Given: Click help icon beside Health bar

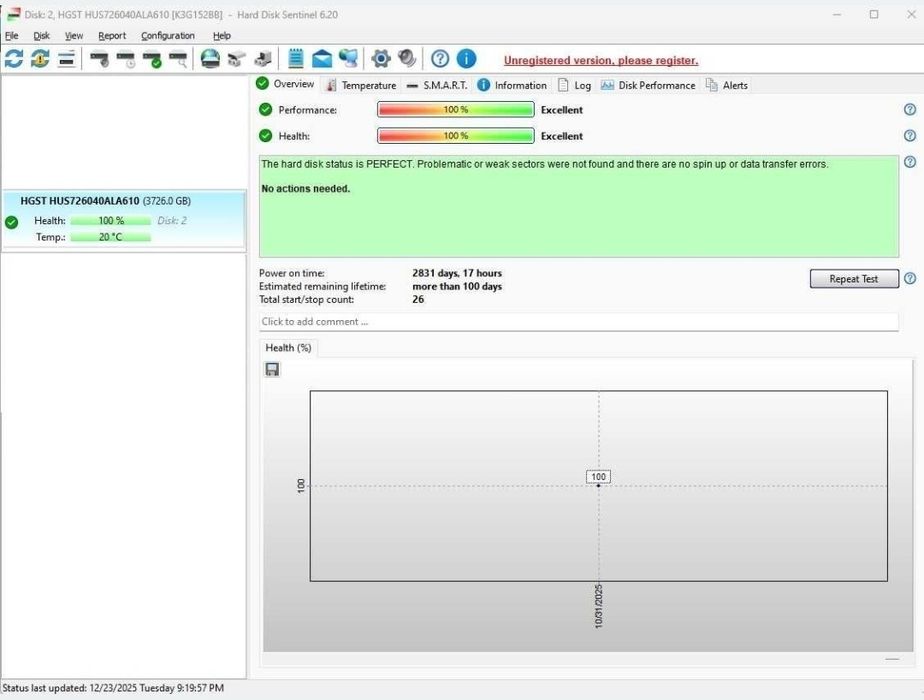Looking at the screenshot, I should 910,136.
